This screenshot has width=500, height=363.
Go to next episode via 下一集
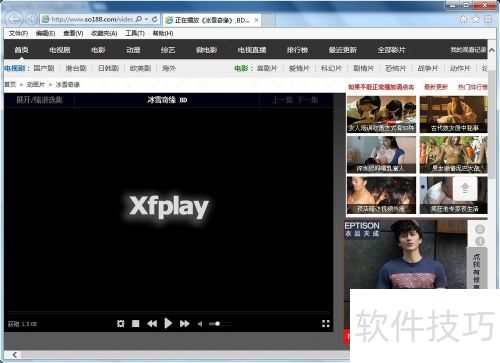coord(307,100)
